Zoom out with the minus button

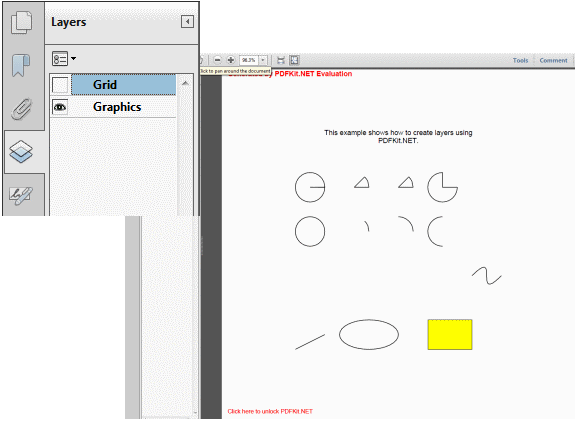click(x=218, y=60)
